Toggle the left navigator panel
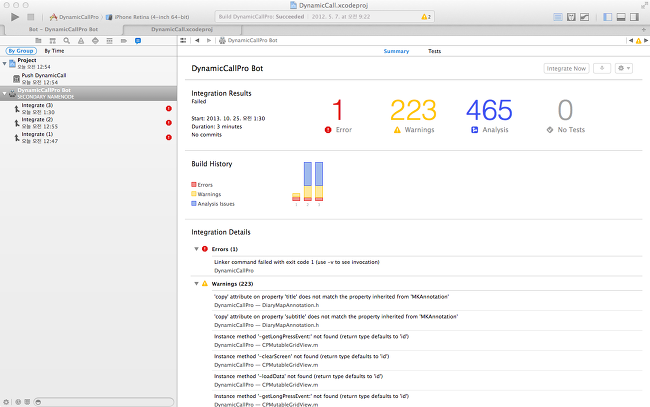This screenshot has height=407, width=650. click(608, 17)
